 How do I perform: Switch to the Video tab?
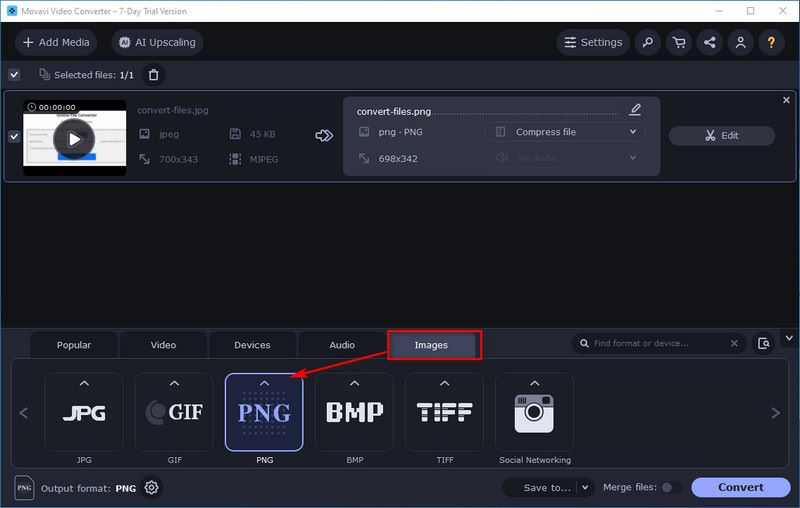[x=163, y=345]
